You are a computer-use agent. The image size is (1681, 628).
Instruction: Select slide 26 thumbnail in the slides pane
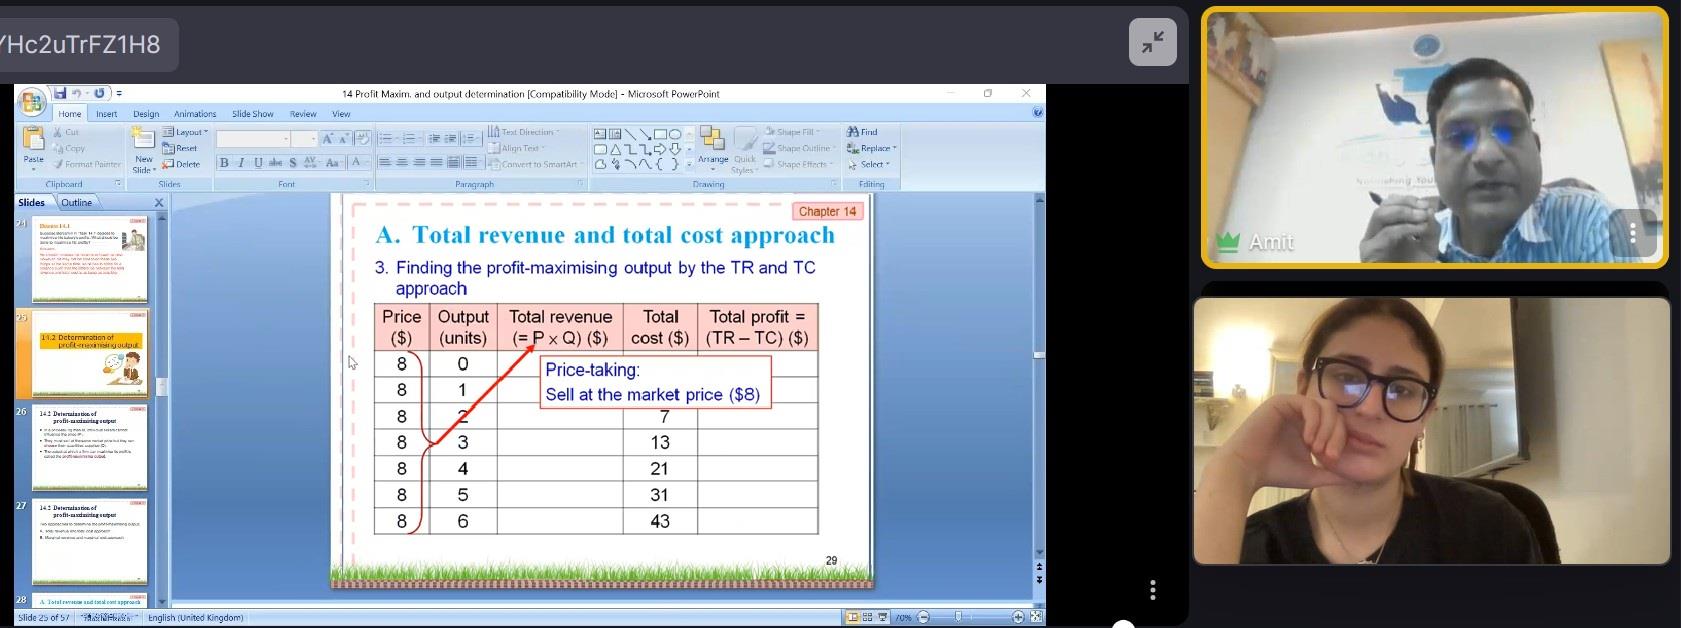click(x=90, y=447)
